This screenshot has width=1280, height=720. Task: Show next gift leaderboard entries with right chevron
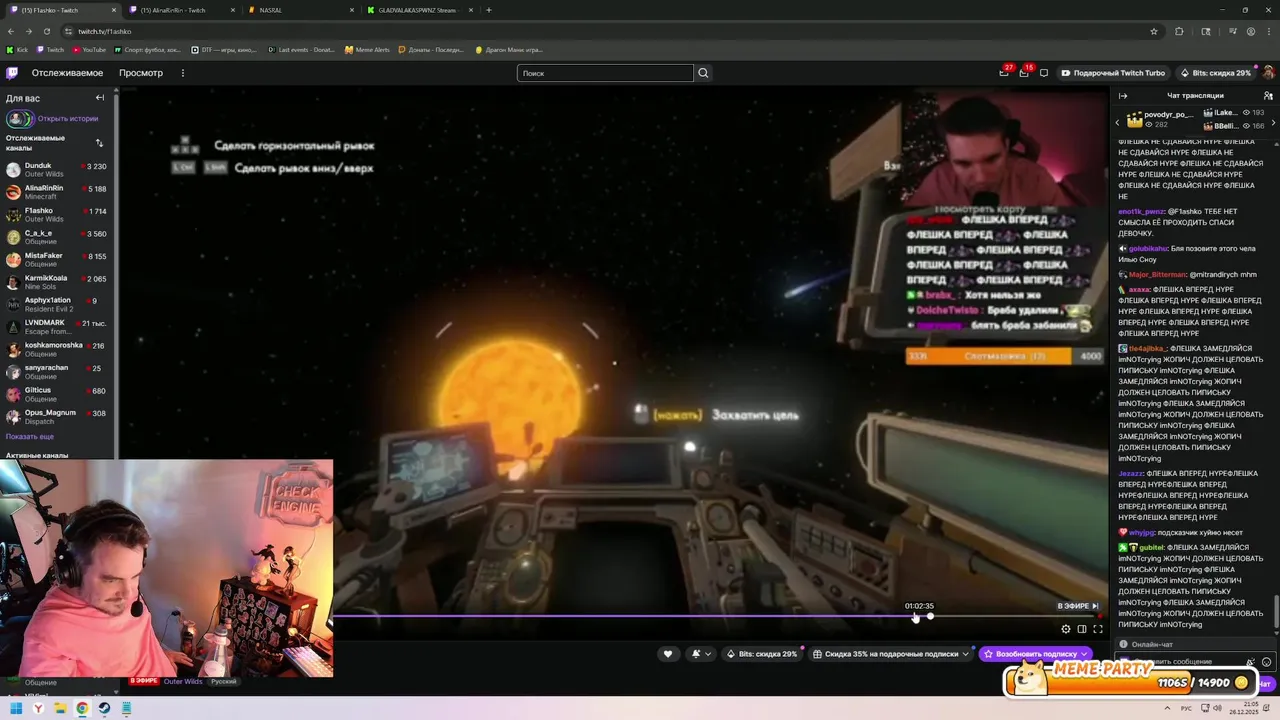[1273, 123]
